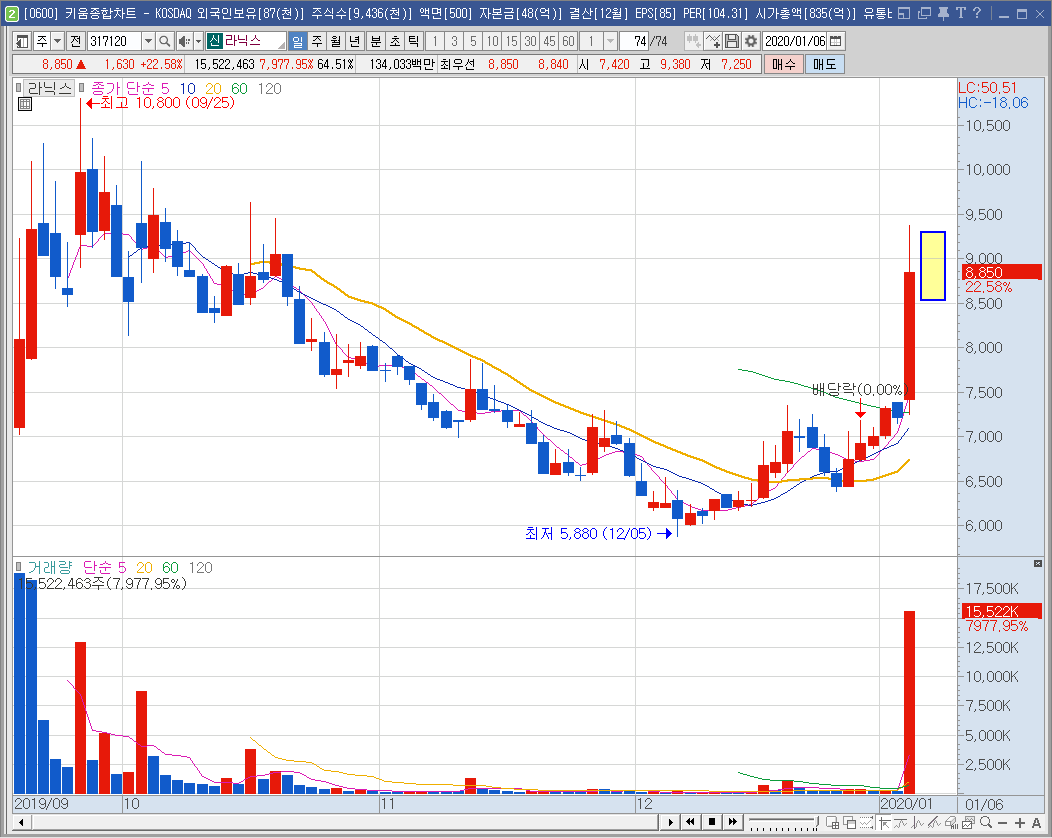Viewport: 1052px width, 838px height.
Task: Click the stop button in bottom controls
Action: point(712,822)
